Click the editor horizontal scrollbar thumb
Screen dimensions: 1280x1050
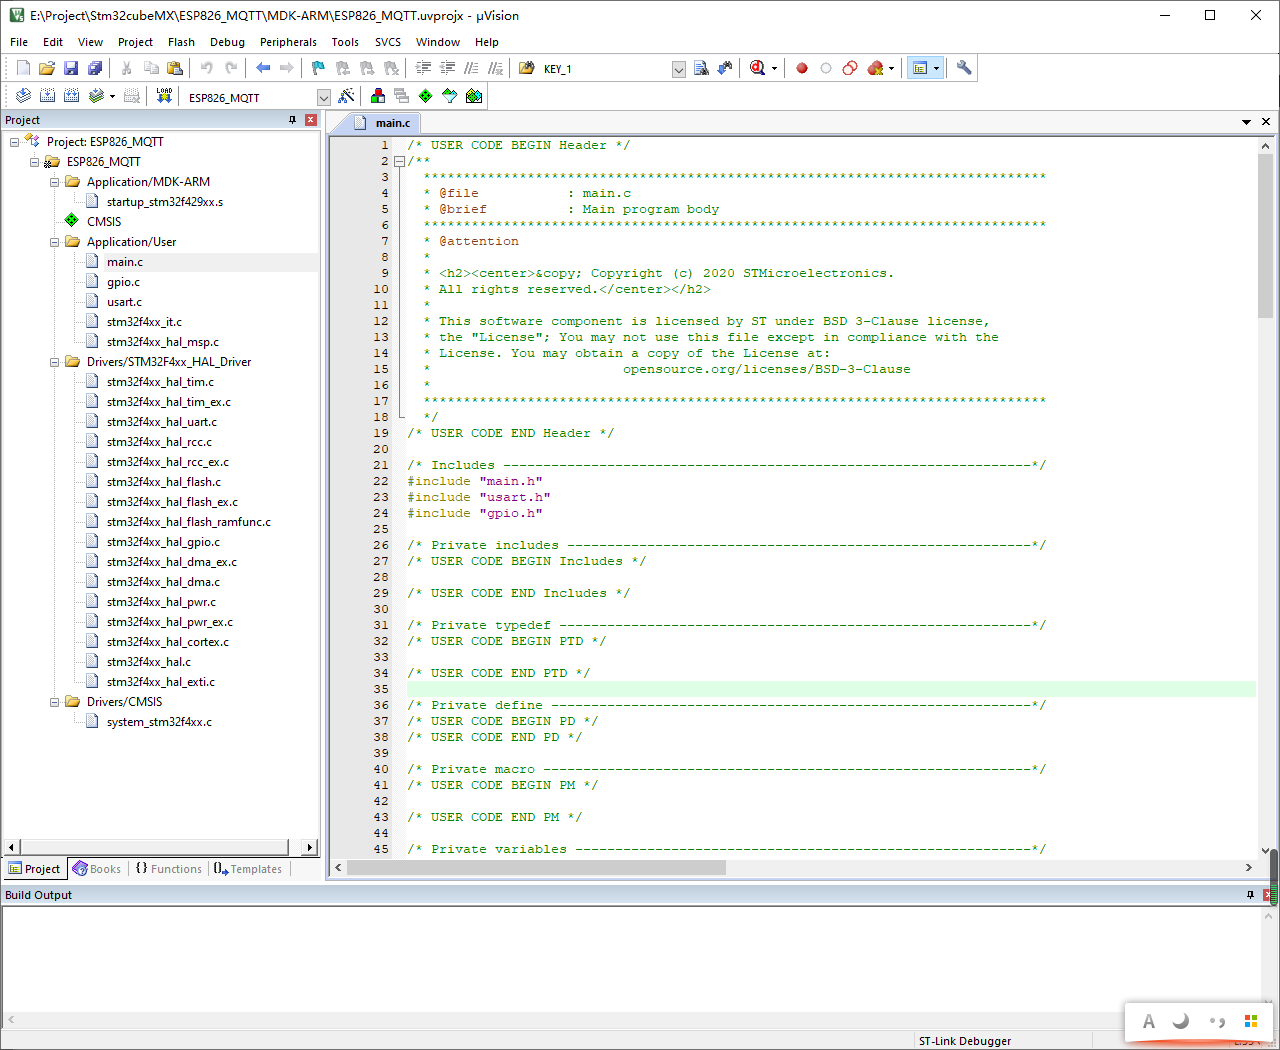pos(535,867)
